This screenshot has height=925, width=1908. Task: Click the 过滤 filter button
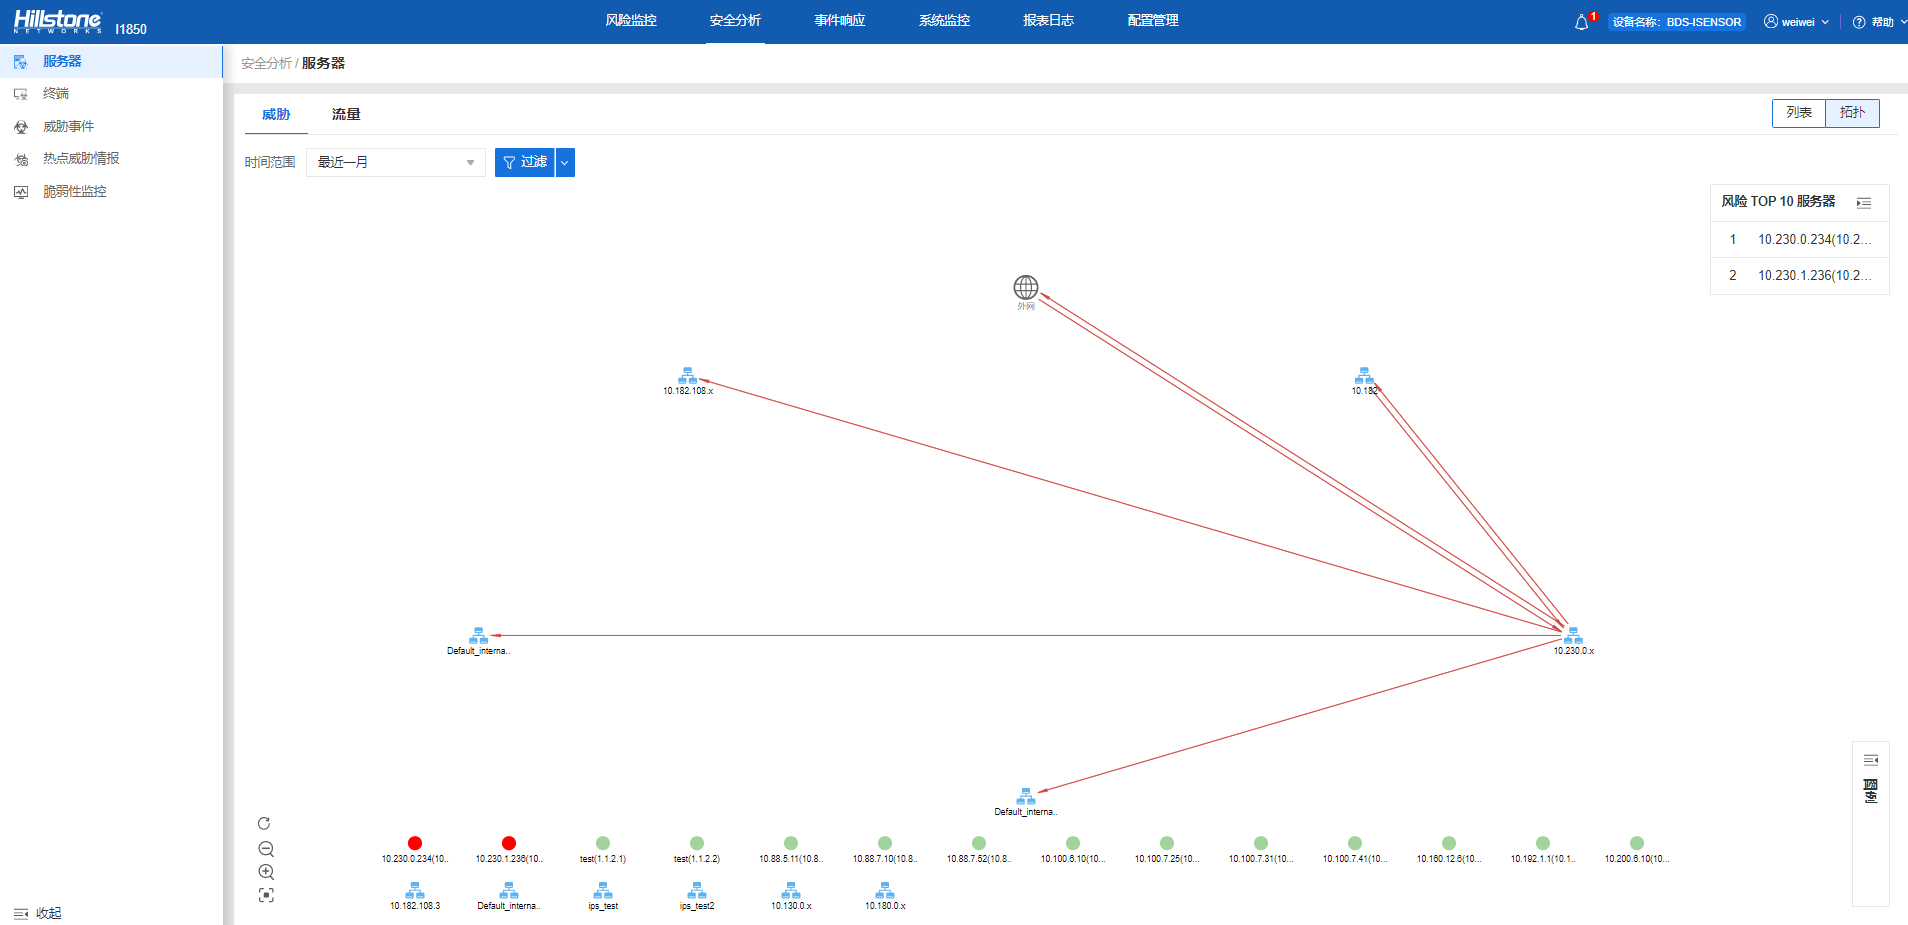point(525,162)
